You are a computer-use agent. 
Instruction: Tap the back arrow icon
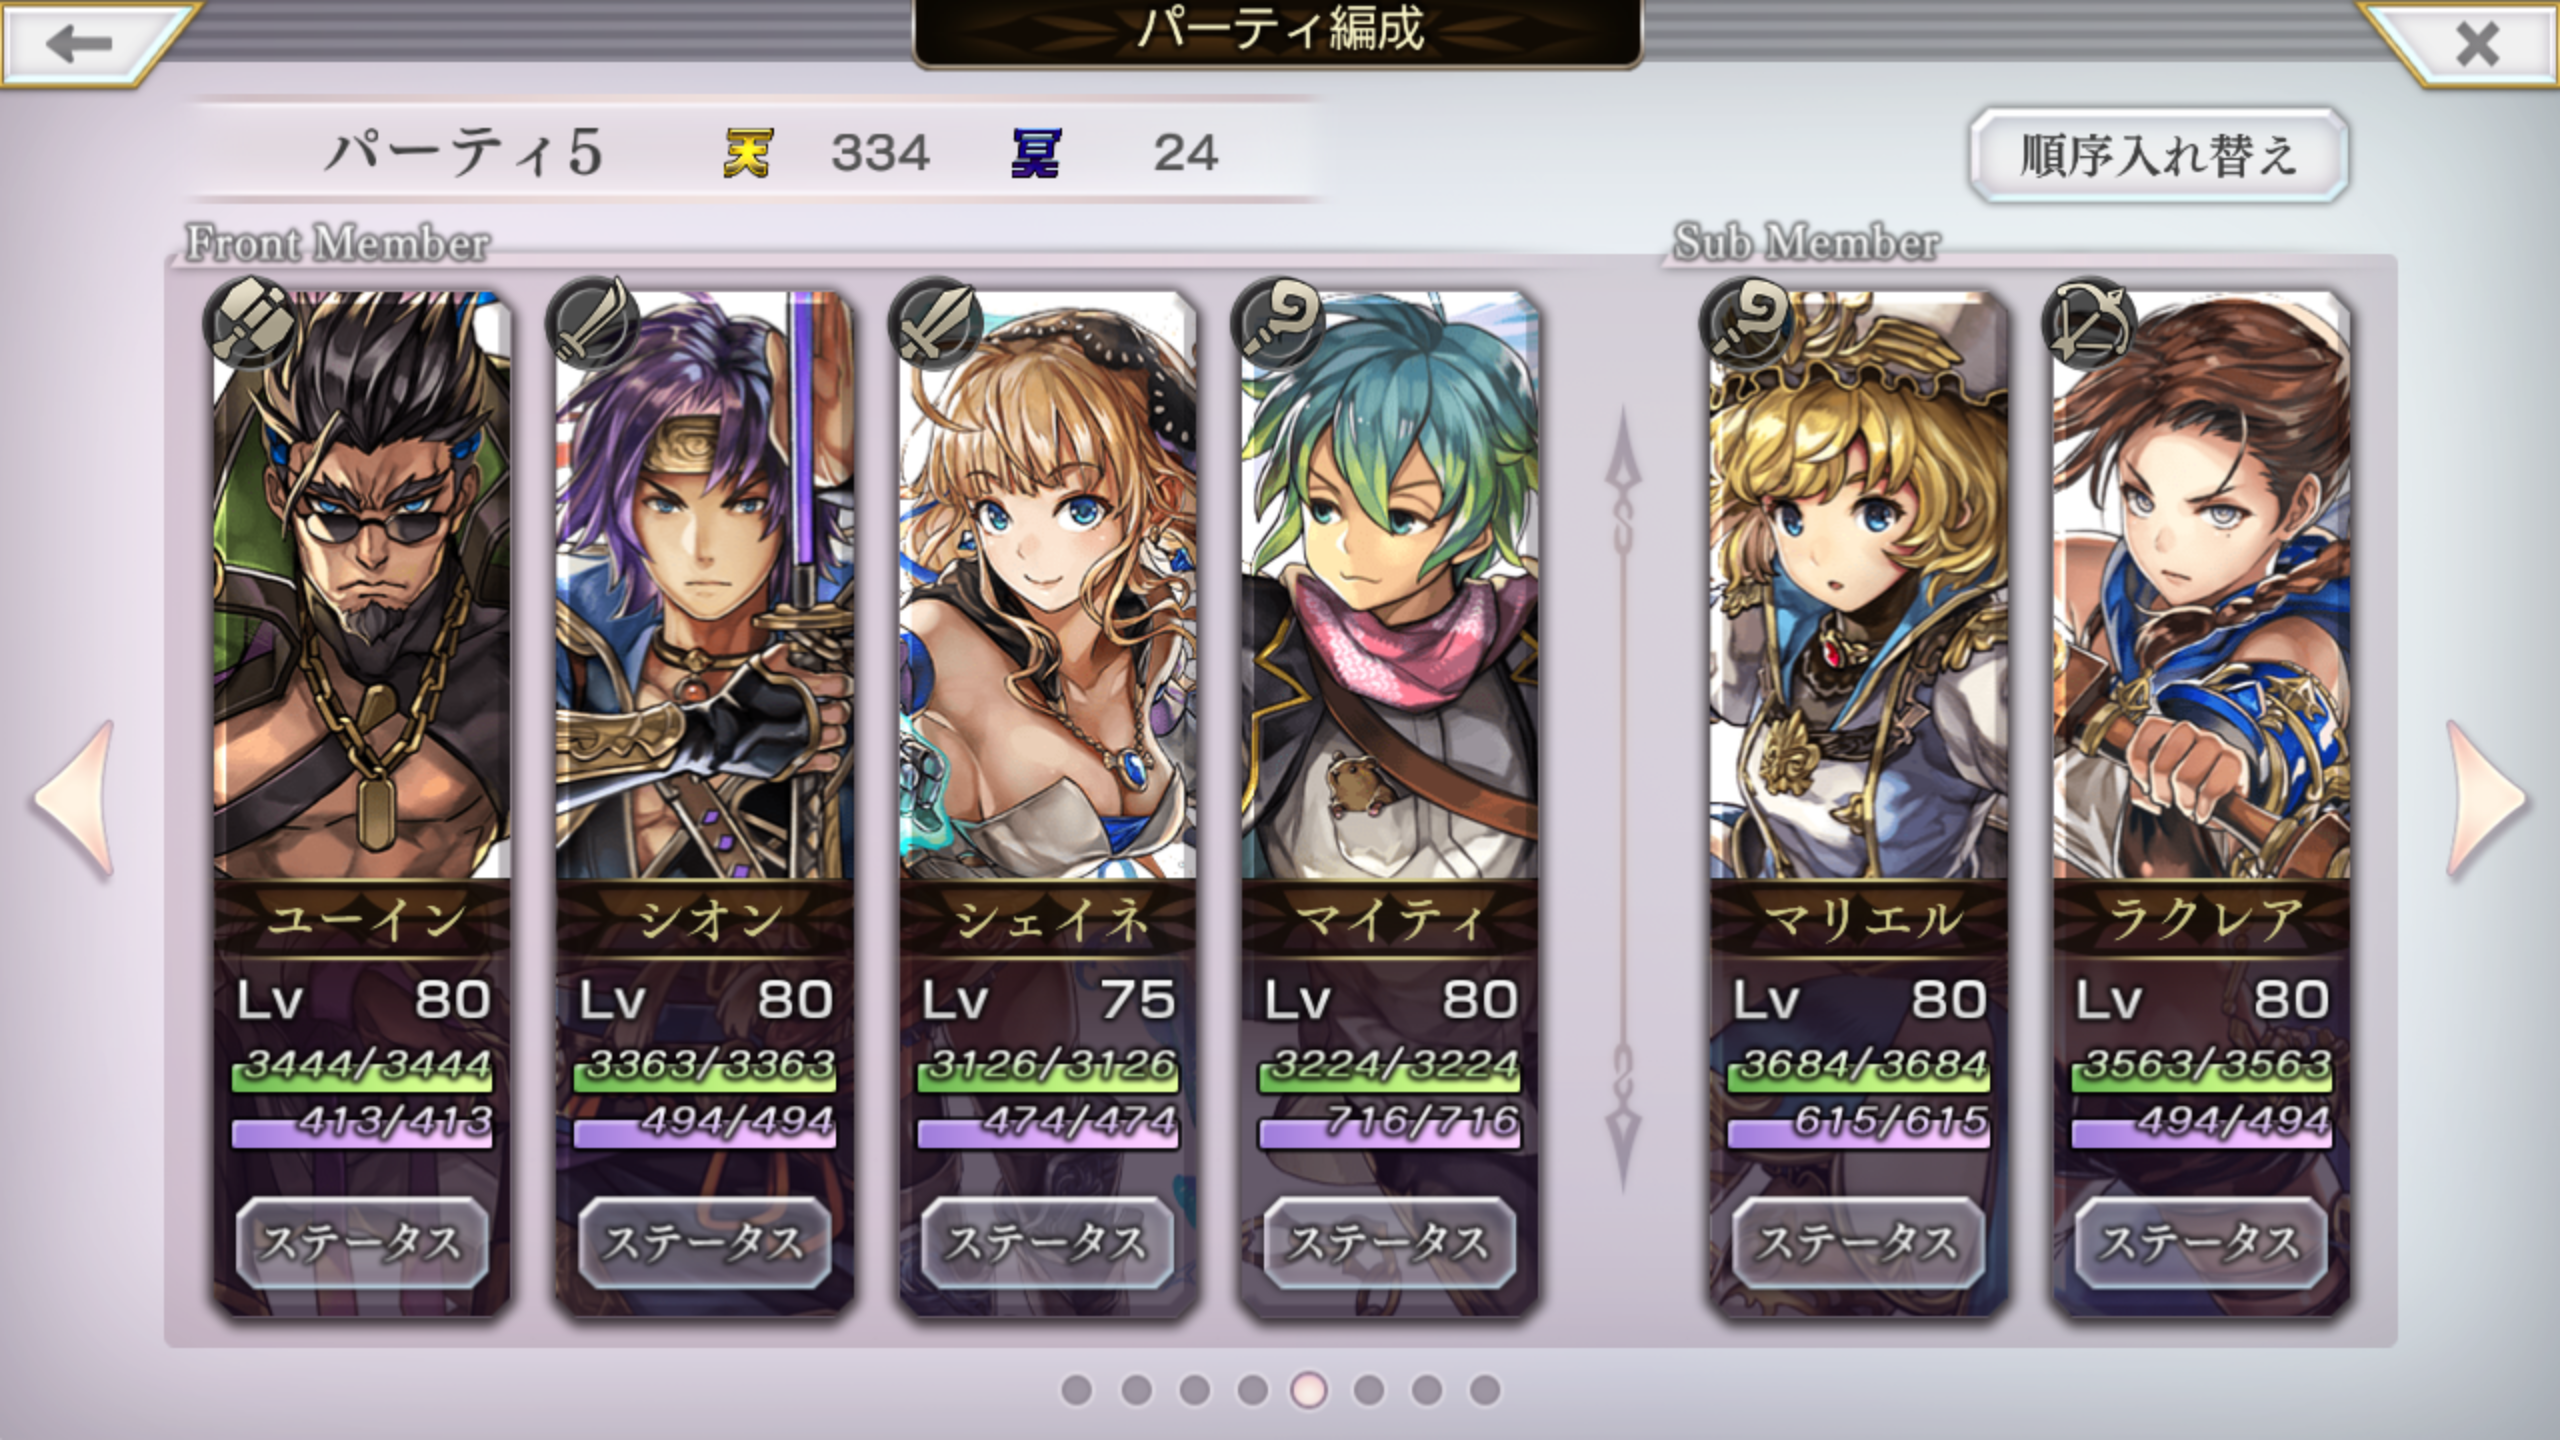click(x=80, y=43)
